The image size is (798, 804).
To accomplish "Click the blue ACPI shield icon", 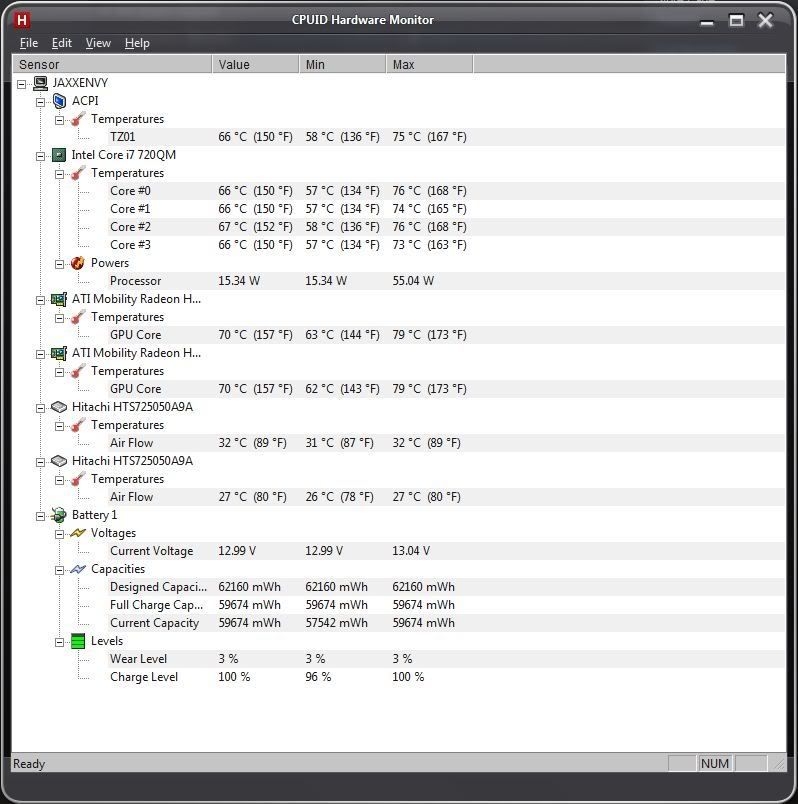I will tap(59, 101).
